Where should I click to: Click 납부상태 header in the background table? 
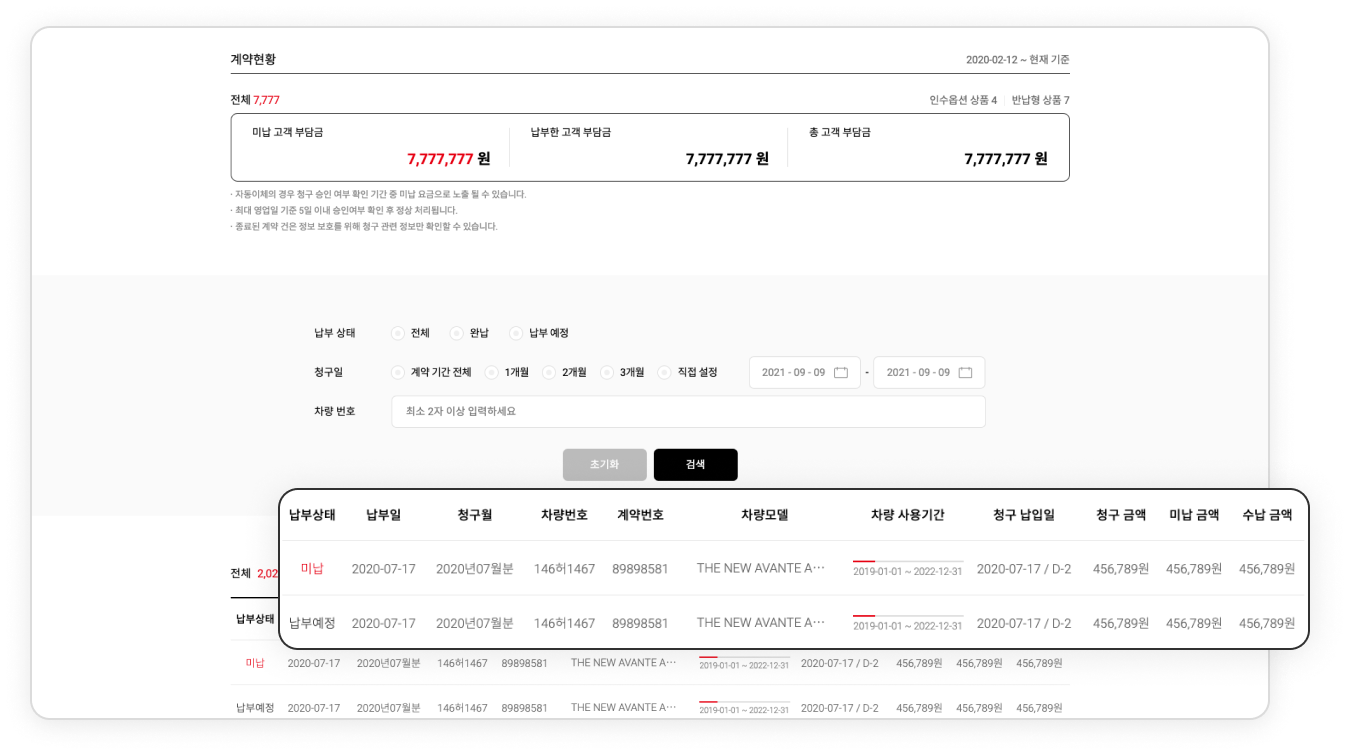tap(255, 619)
